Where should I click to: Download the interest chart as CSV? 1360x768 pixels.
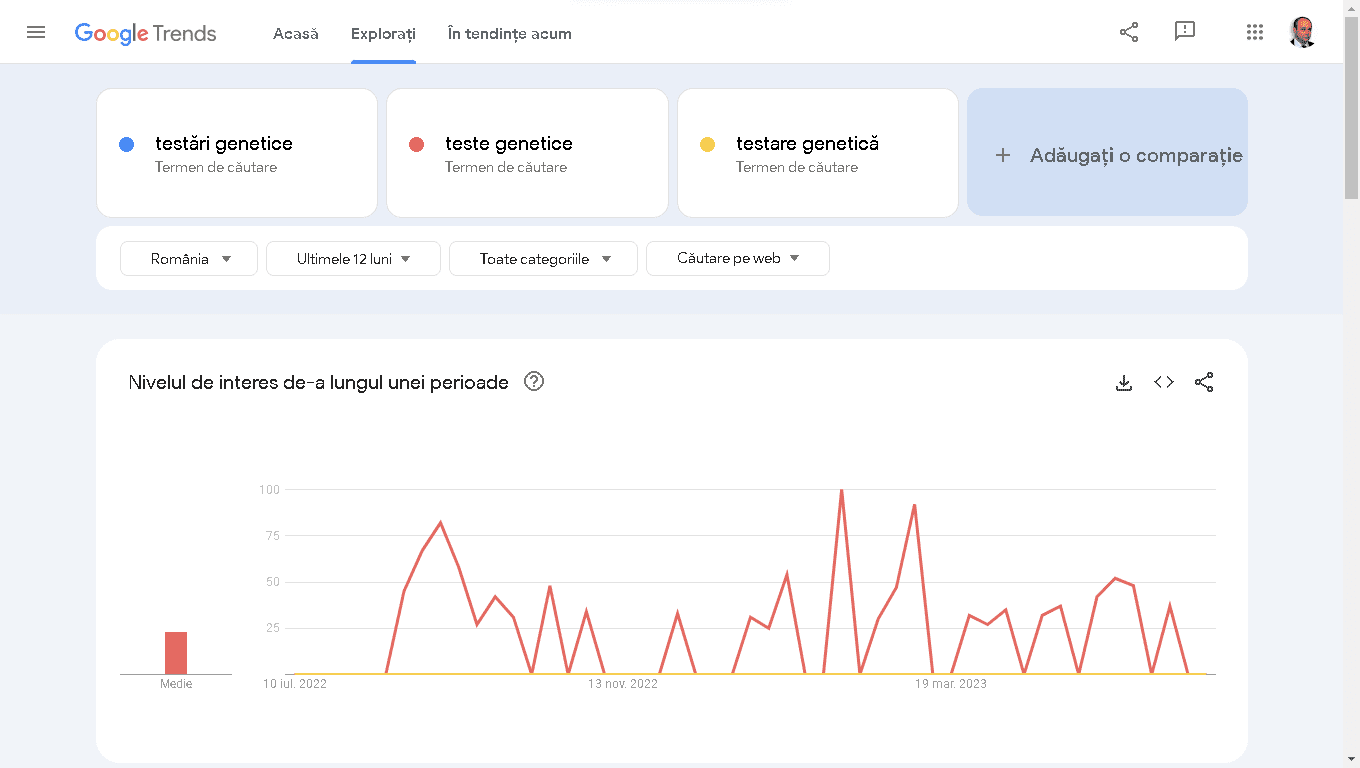coord(1124,382)
